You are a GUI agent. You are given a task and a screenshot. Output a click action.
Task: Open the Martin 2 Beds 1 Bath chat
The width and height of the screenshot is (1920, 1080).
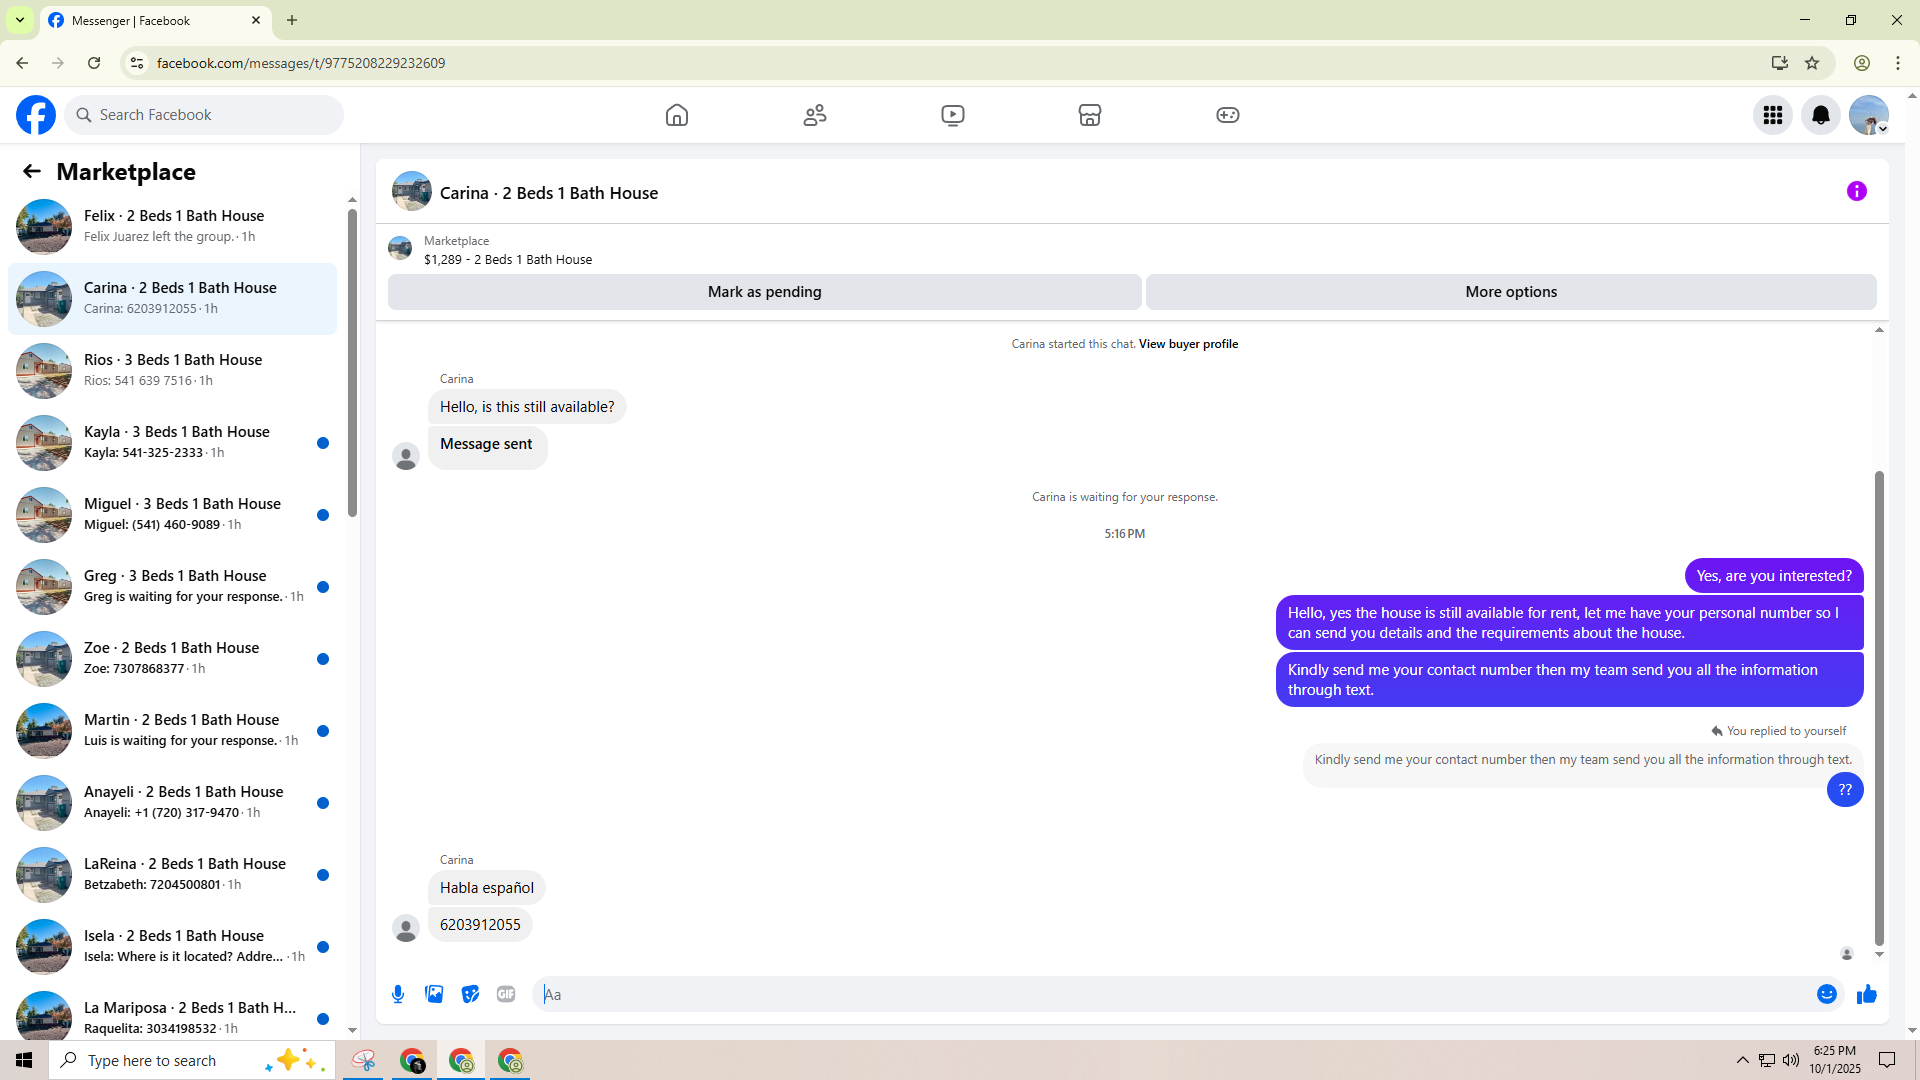[x=172, y=731]
